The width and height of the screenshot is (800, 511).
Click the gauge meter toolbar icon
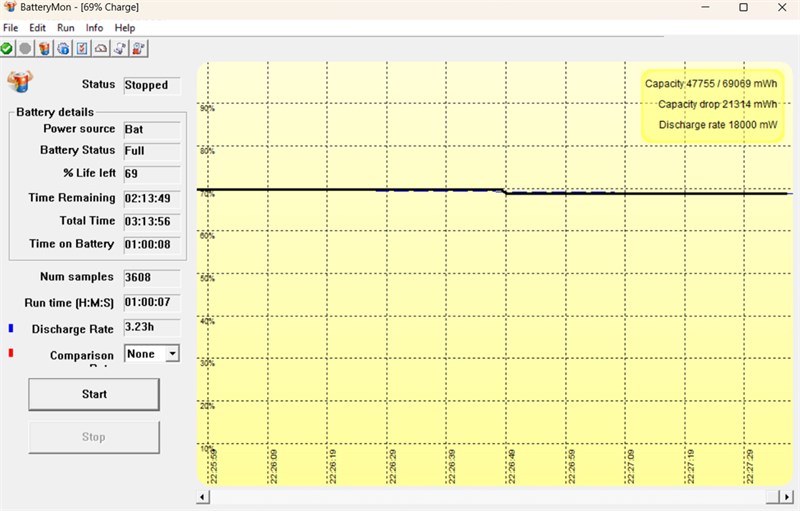(x=101, y=48)
